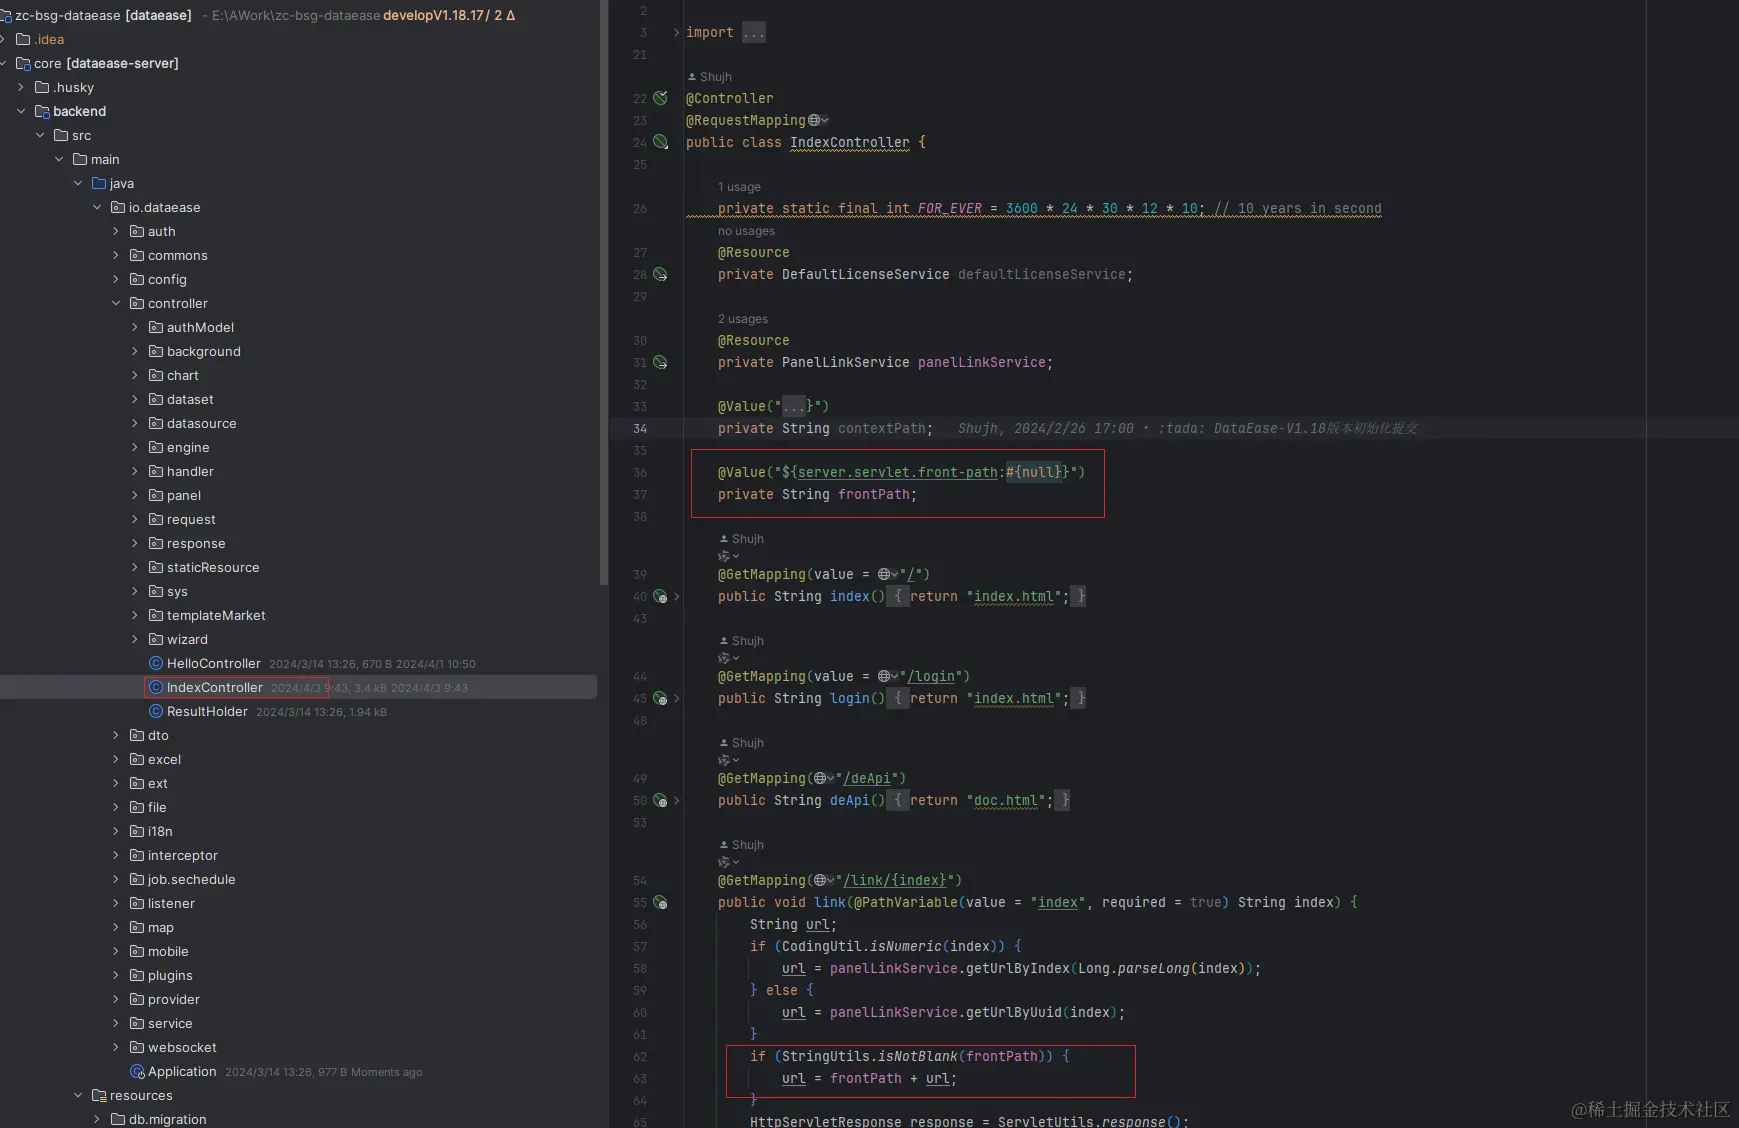This screenshot has height=1128, width=1739.
Task: Select the staticResource package
Action: click(298, 567)
